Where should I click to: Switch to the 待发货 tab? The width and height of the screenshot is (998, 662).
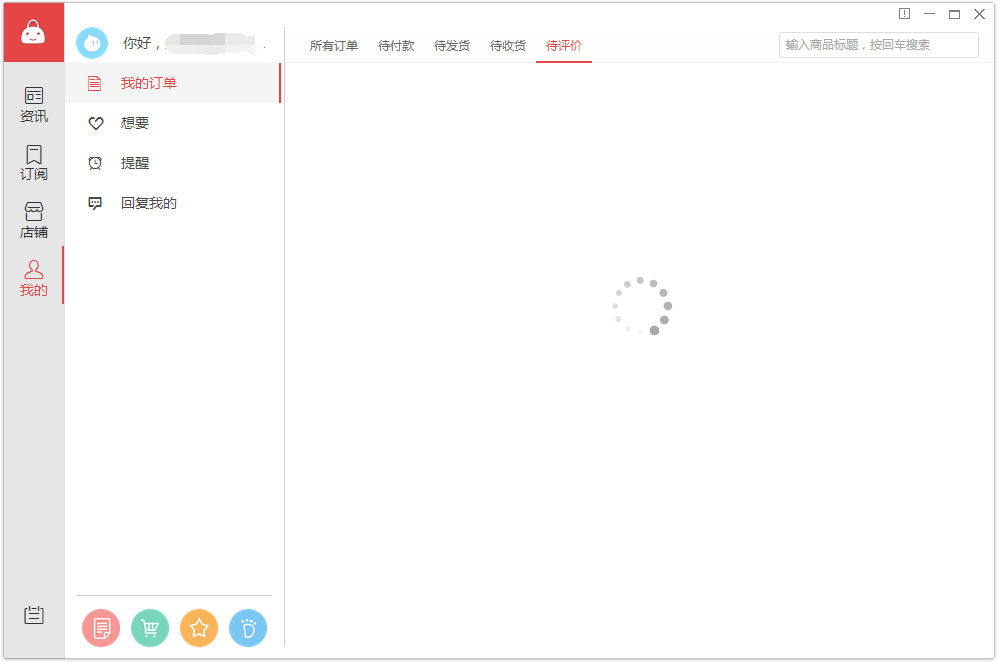click(452, 46)
